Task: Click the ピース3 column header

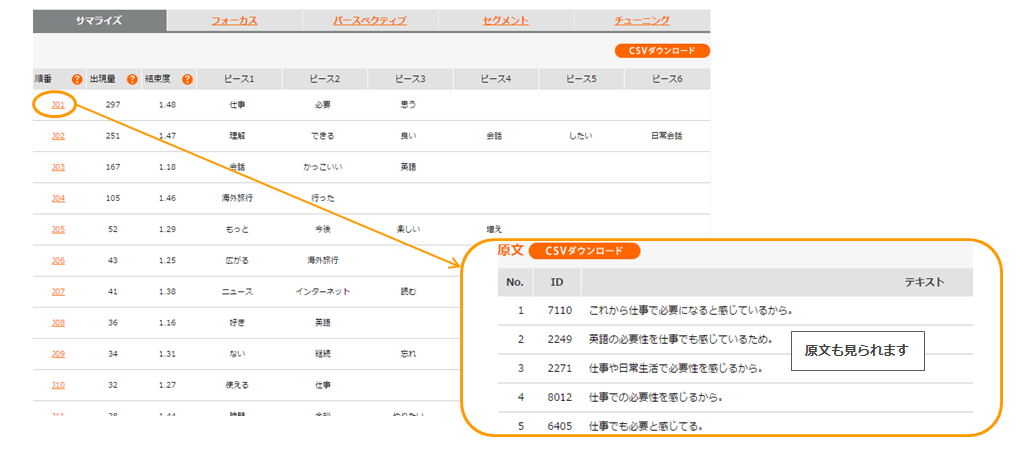Action: pyautogui.click(x=410, y=79)
